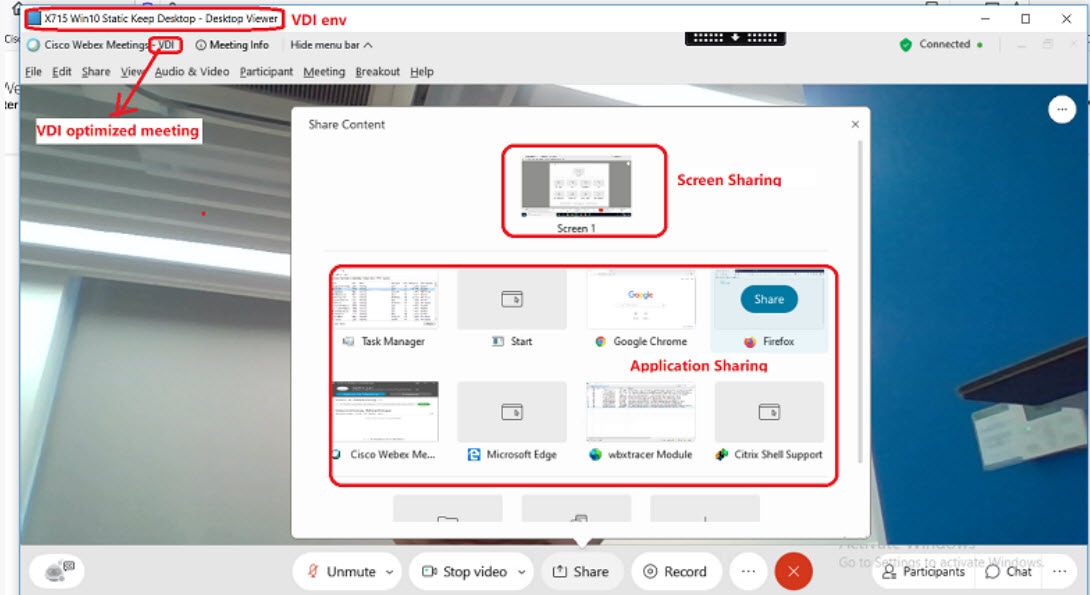Click the video options ellipsis circle
The height and width of the screenshot is (595, 1090).
coord(1061,109)
